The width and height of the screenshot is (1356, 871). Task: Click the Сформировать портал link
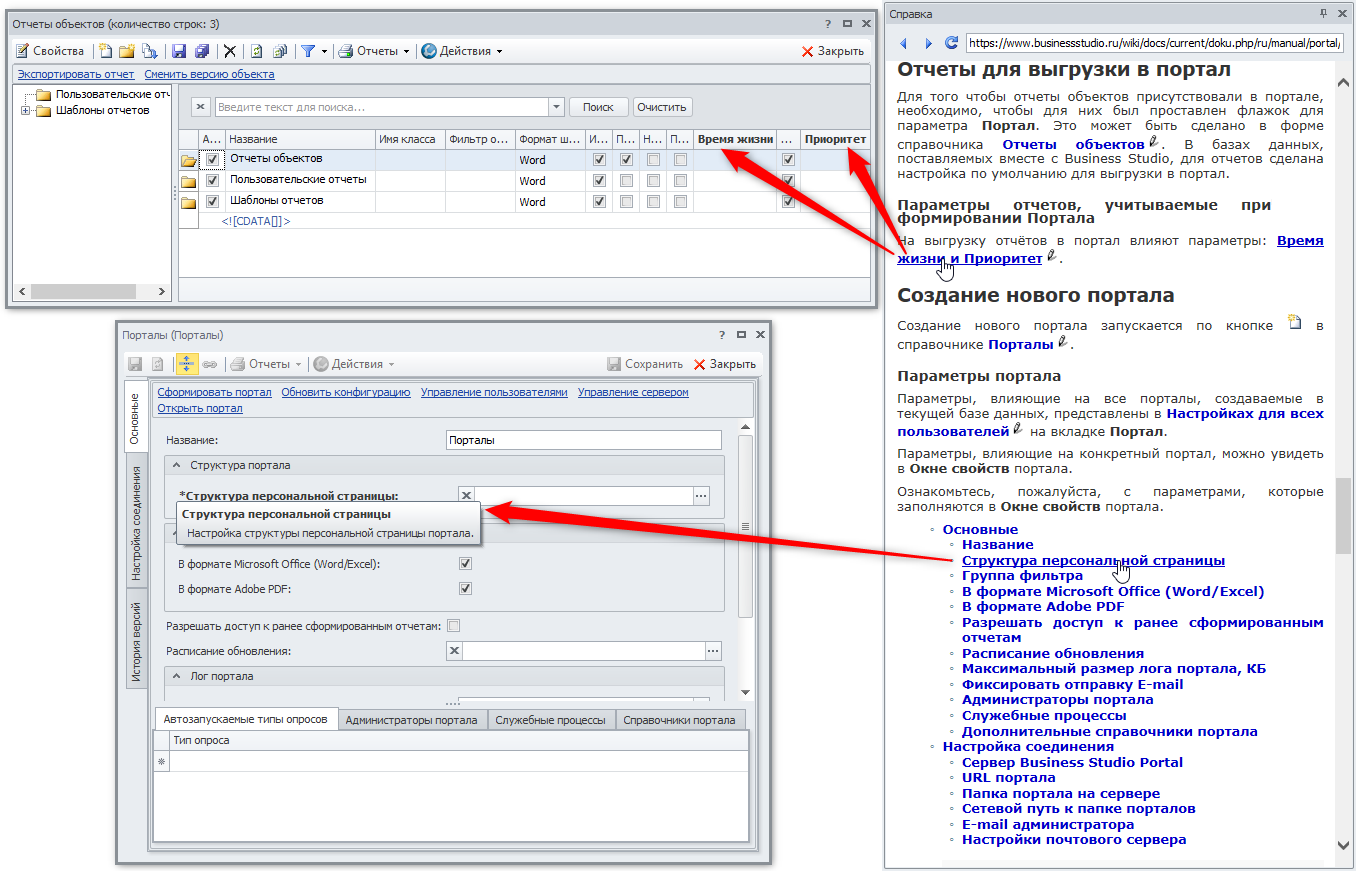(x=214, y=392)
